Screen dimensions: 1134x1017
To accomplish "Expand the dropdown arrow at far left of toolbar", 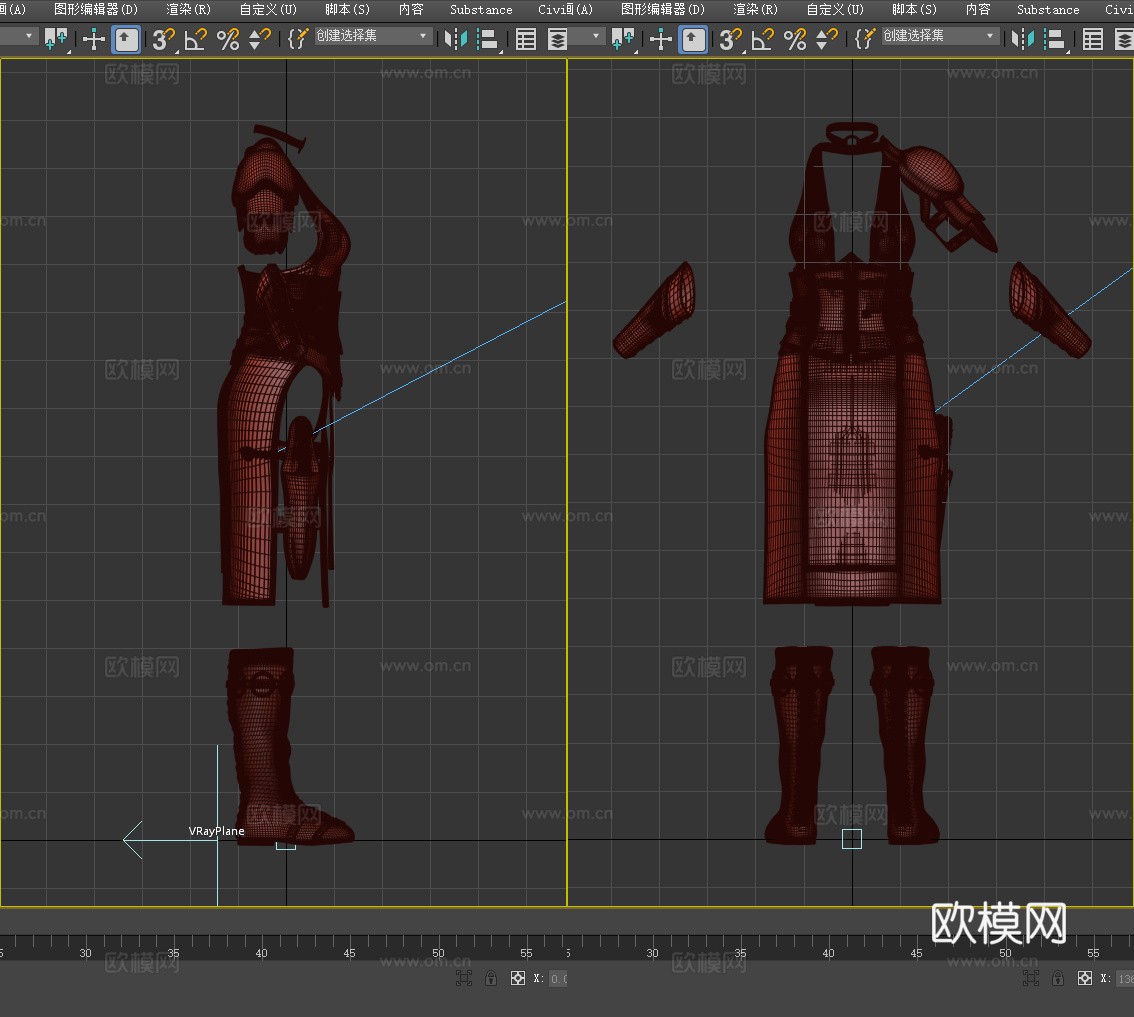I will point(29,35).
